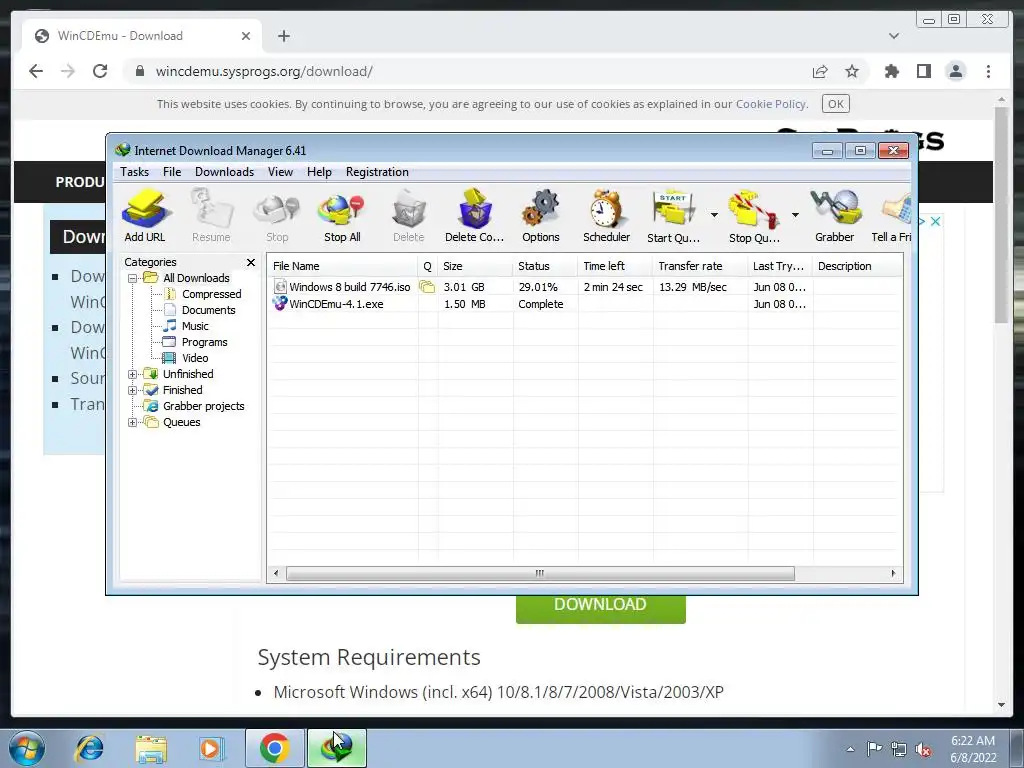Expand the Queues category

click(133, 423)
